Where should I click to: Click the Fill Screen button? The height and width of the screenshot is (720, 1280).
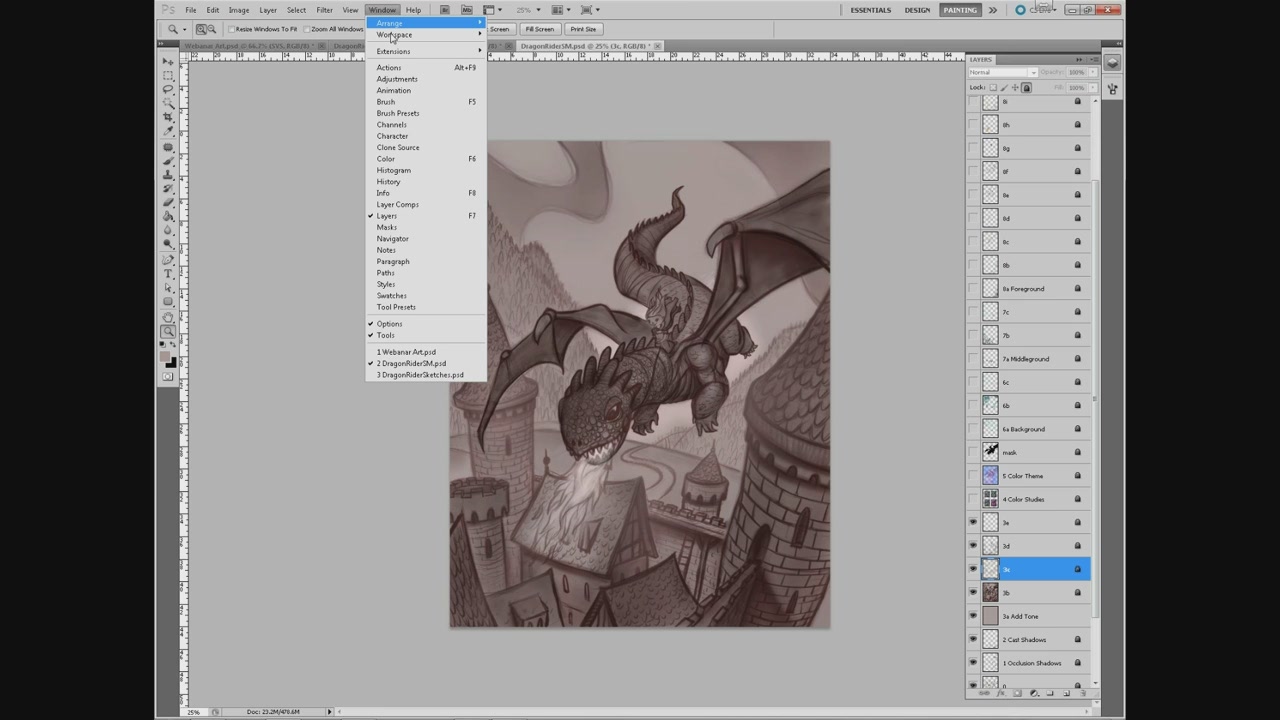(539, 29)
